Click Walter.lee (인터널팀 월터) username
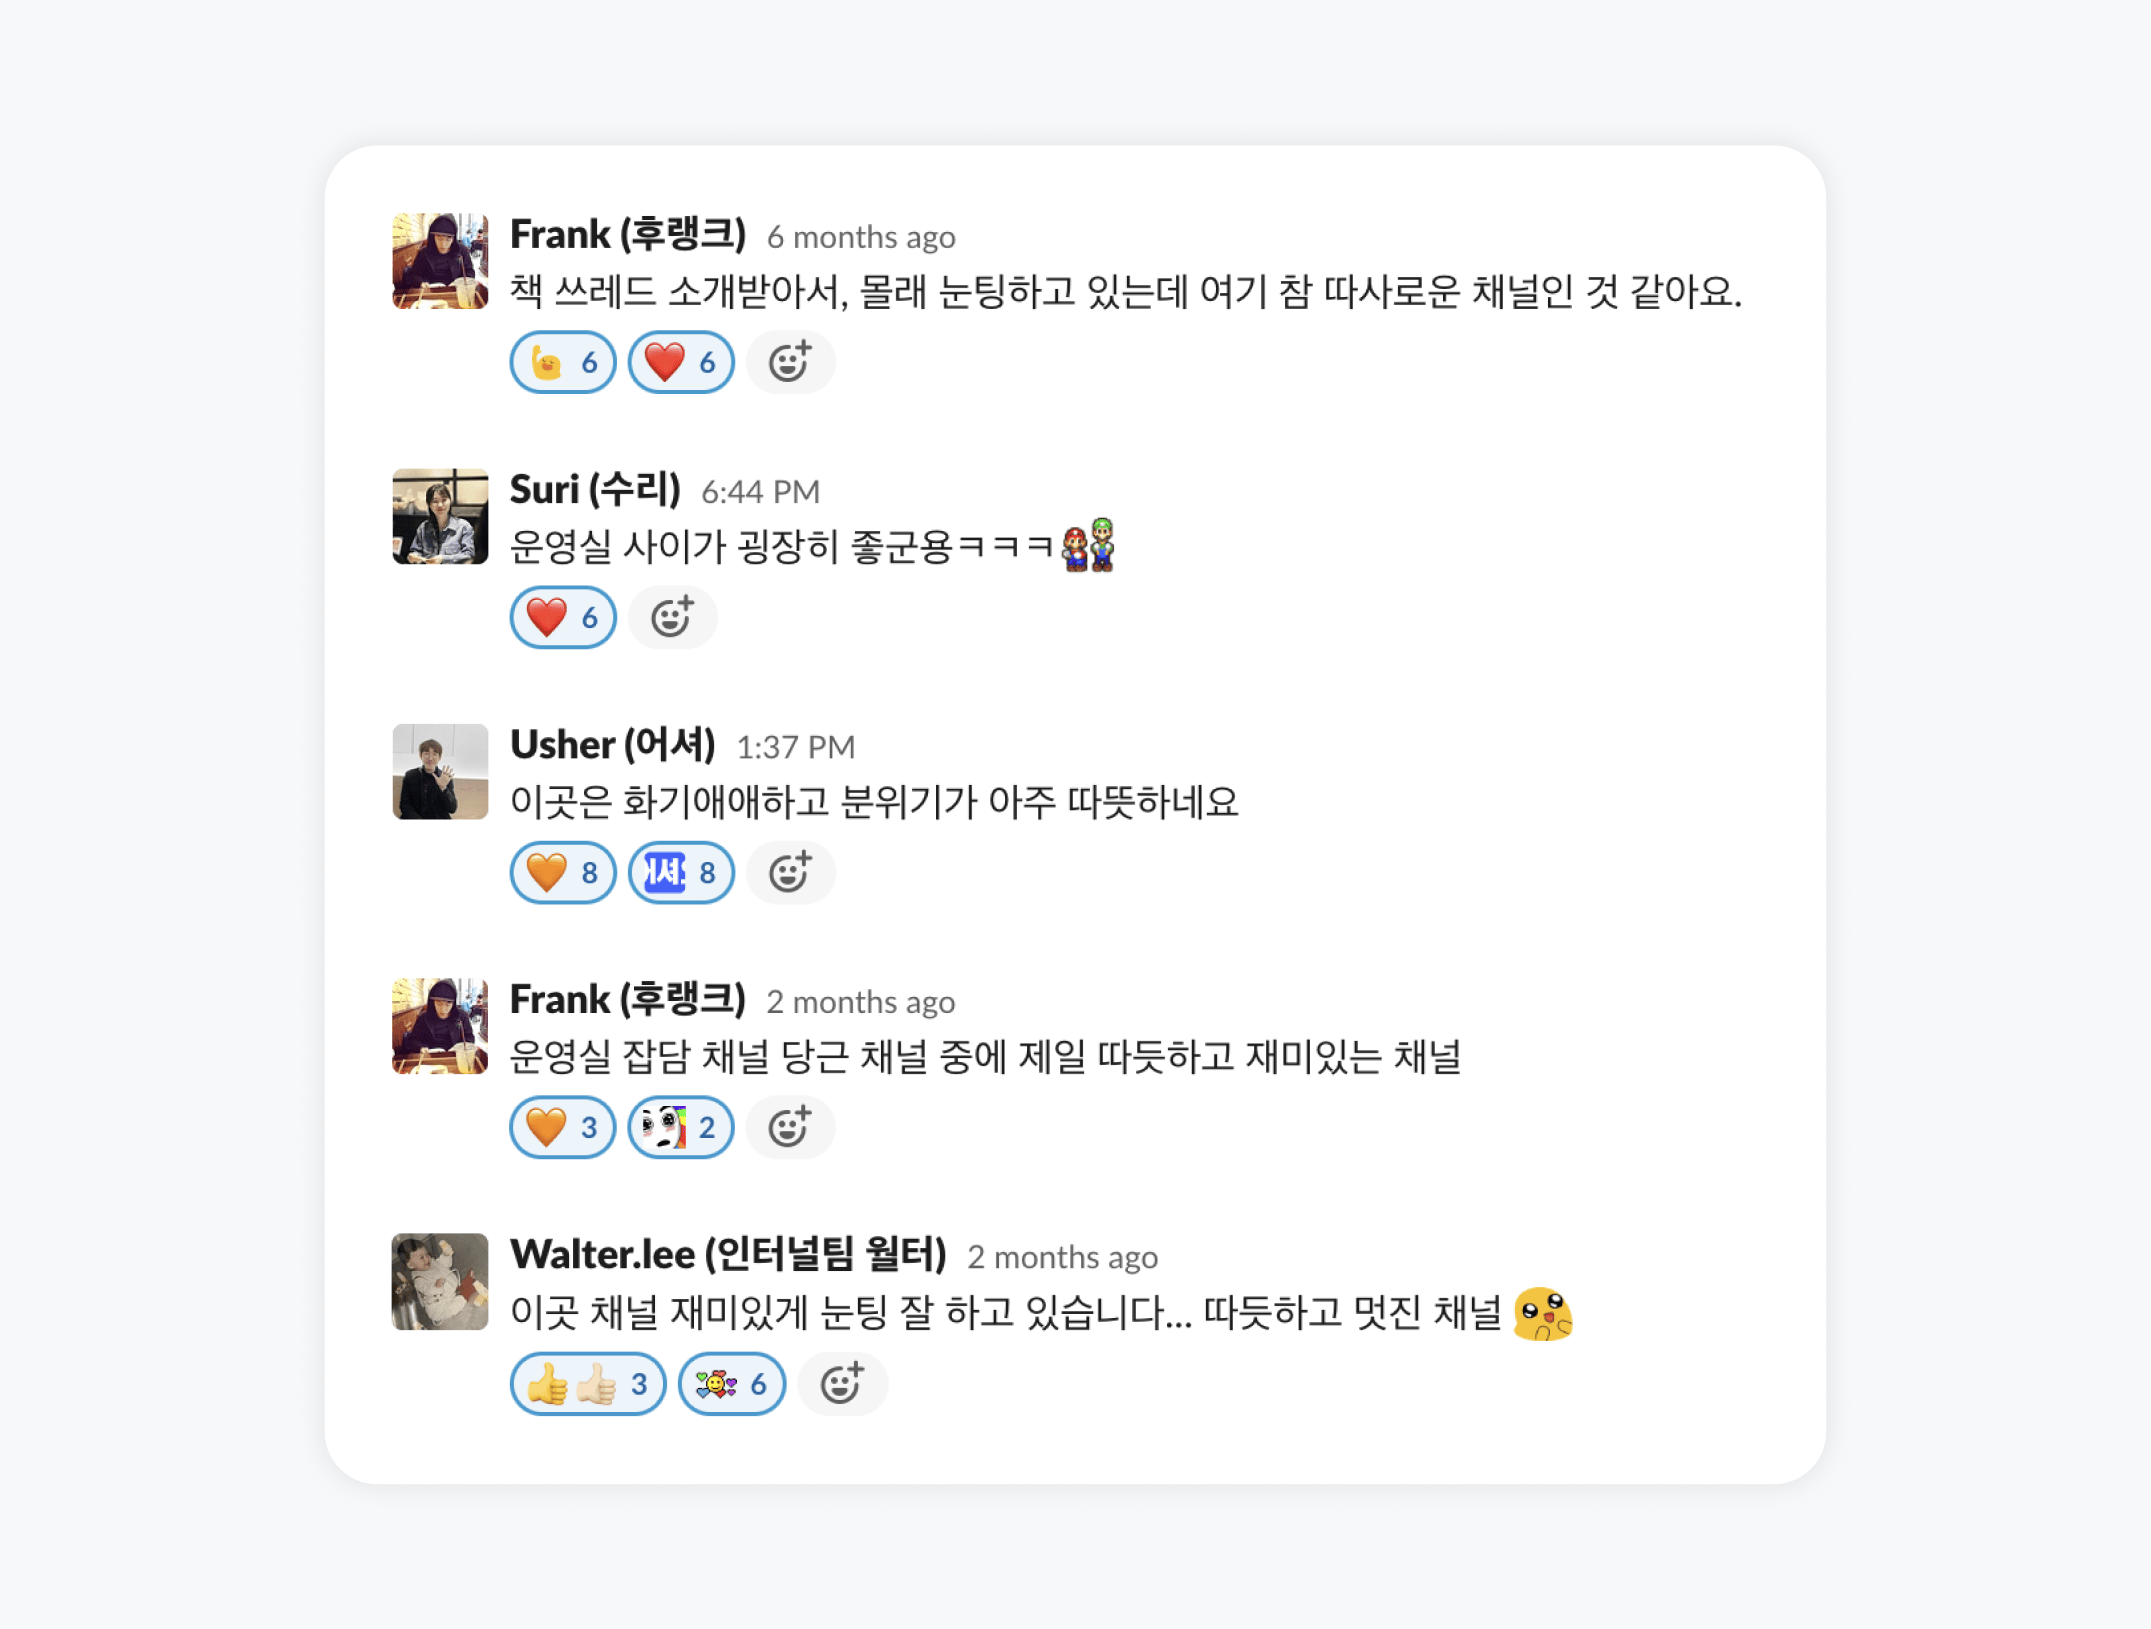The image size is (2151, 1629). tap(728, 1255)
